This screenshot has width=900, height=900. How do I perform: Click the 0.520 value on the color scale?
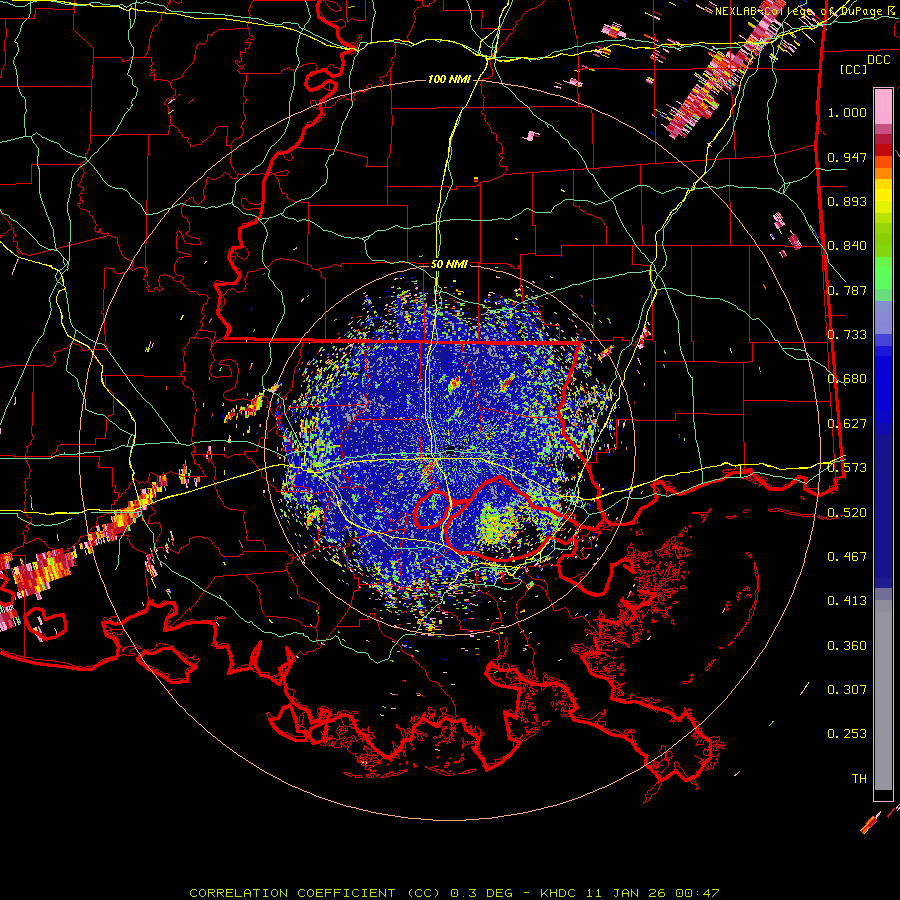click(847, 513)
